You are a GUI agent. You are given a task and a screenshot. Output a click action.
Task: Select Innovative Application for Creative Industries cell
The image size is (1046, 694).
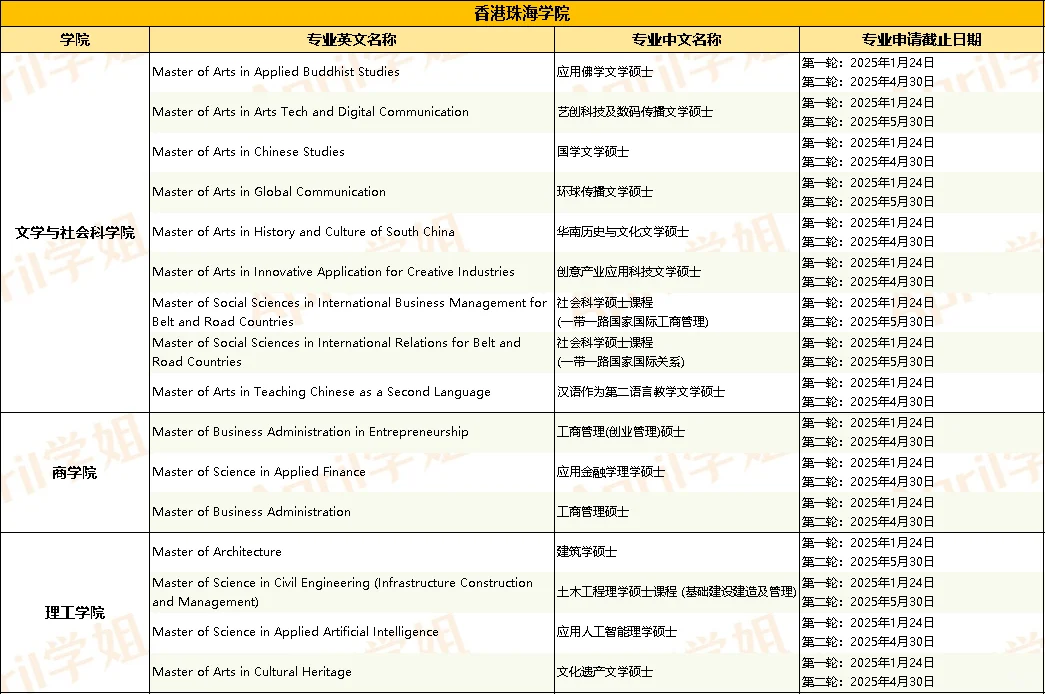tap(352, 272)
